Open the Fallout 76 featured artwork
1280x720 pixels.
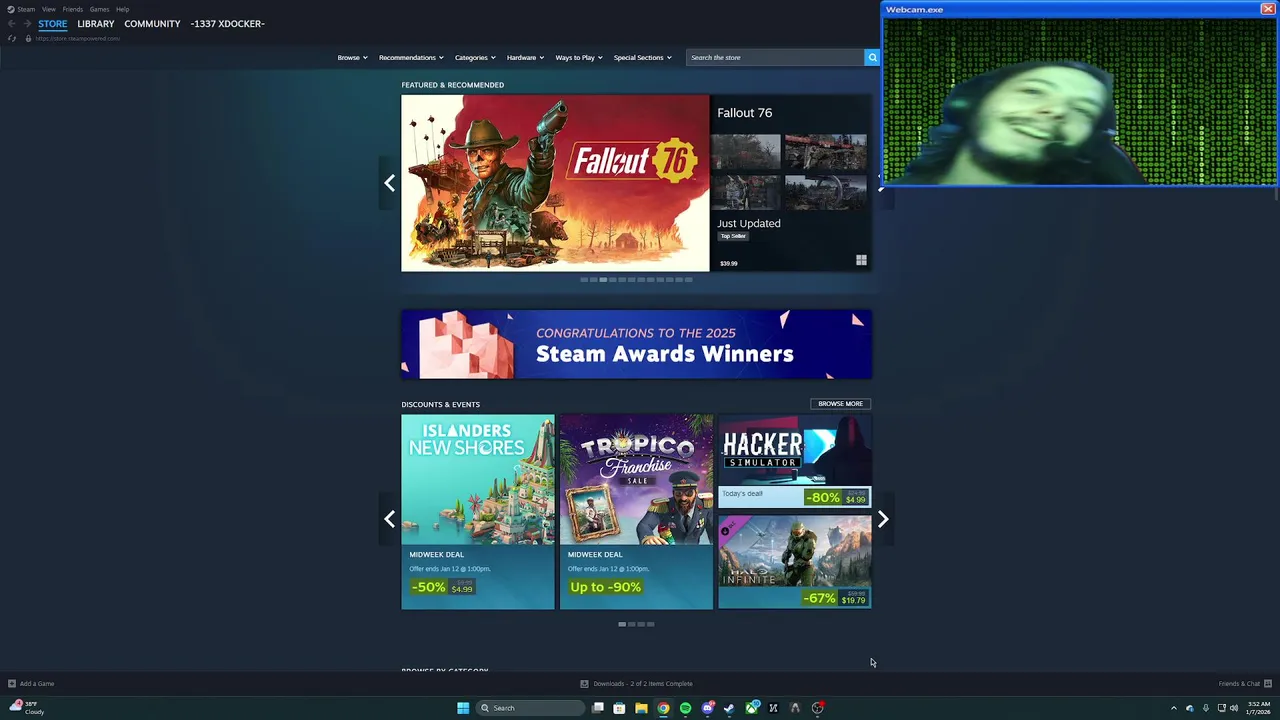click(x=555, y=183)
